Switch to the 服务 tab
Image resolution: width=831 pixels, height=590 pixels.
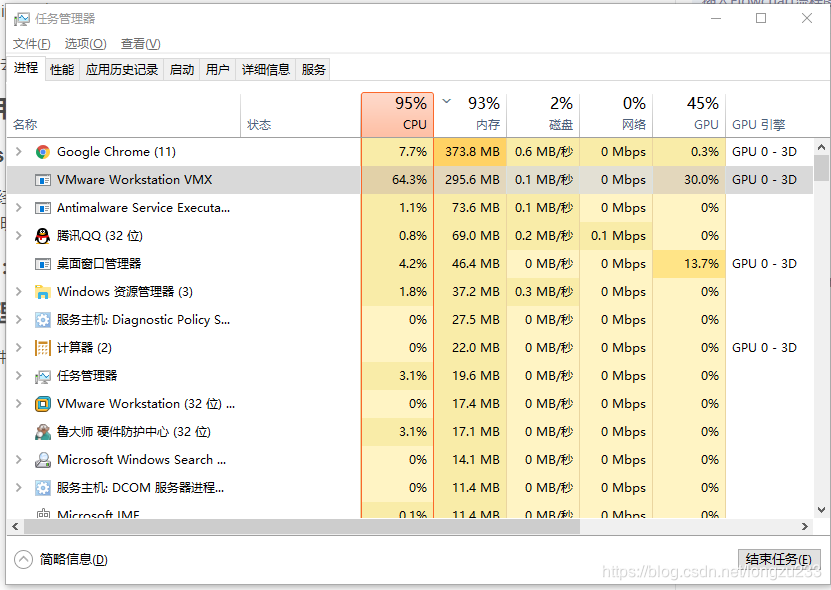tap(313, 69)
